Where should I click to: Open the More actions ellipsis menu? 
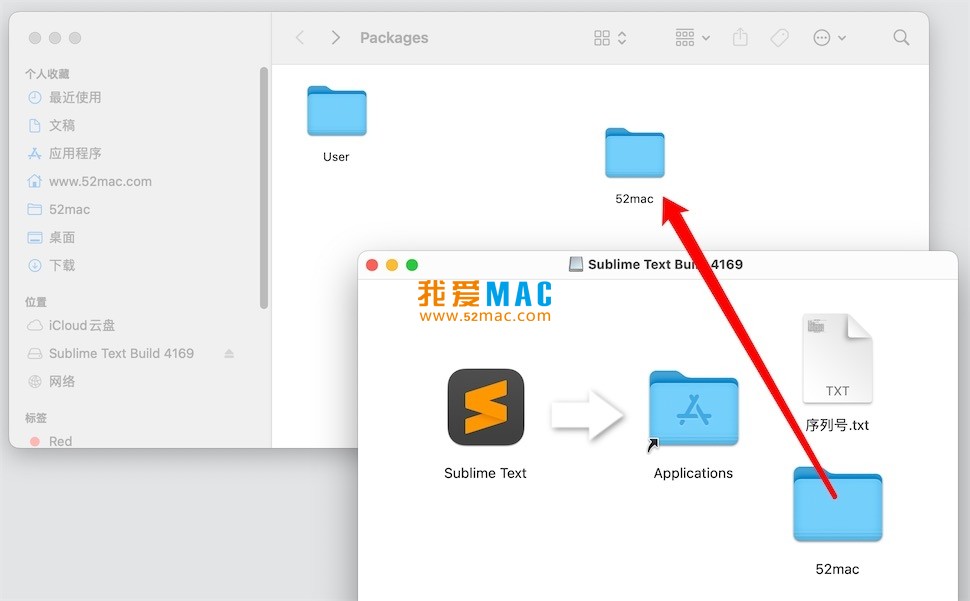[829, 38]
